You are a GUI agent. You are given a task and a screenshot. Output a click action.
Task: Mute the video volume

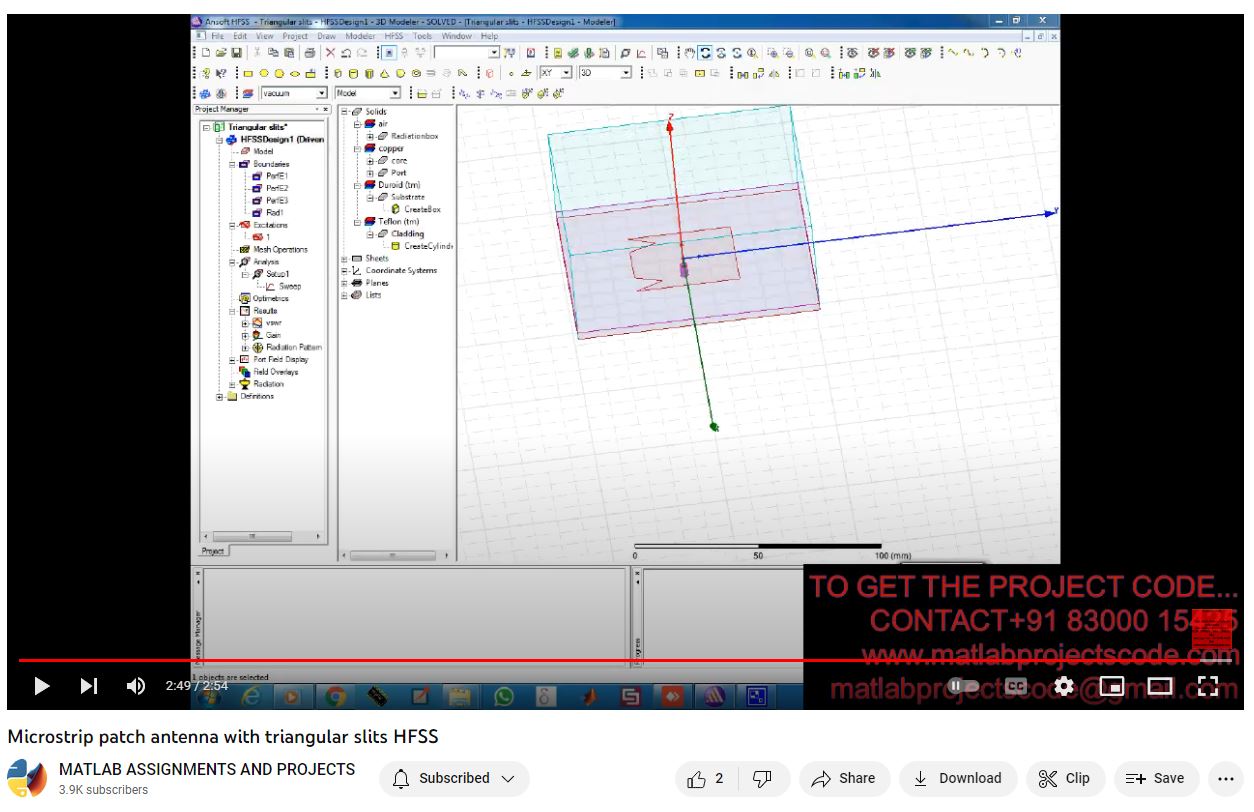tap(136, 686)
